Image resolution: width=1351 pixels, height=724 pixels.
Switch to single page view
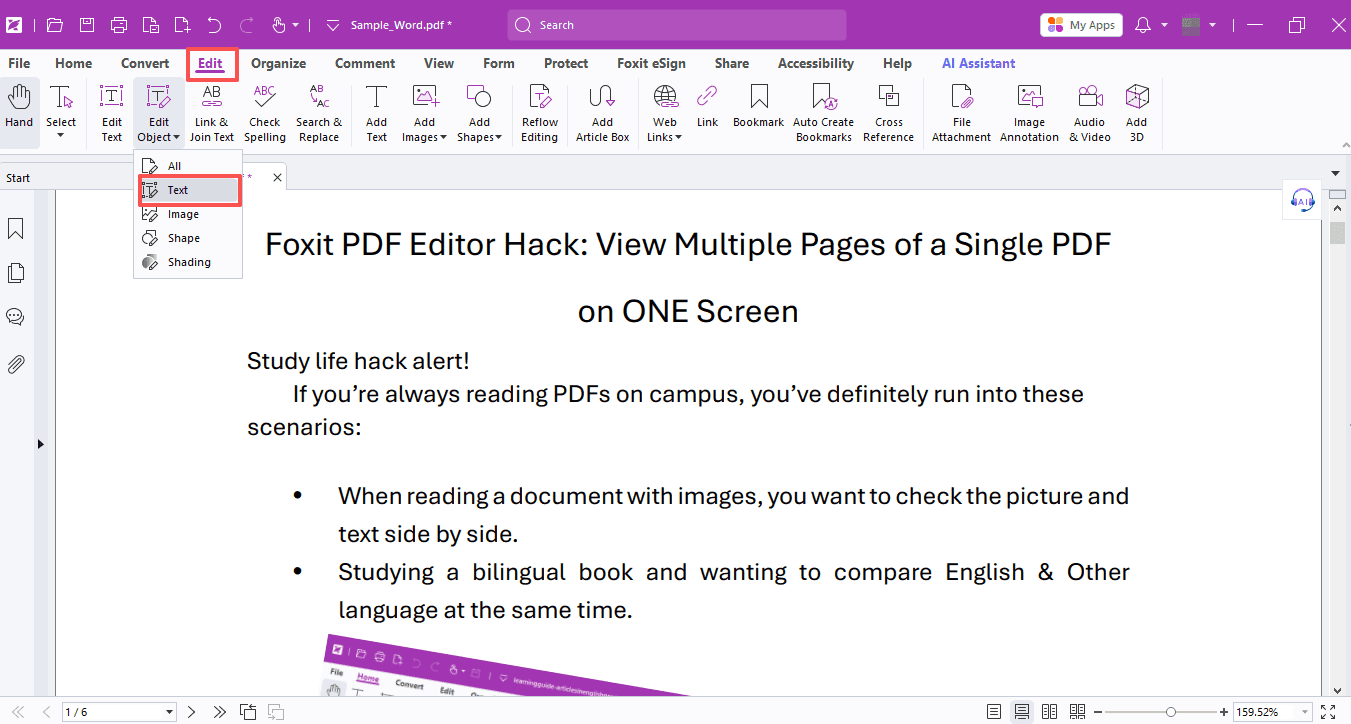pyautogui.click(x=994, y=712)
